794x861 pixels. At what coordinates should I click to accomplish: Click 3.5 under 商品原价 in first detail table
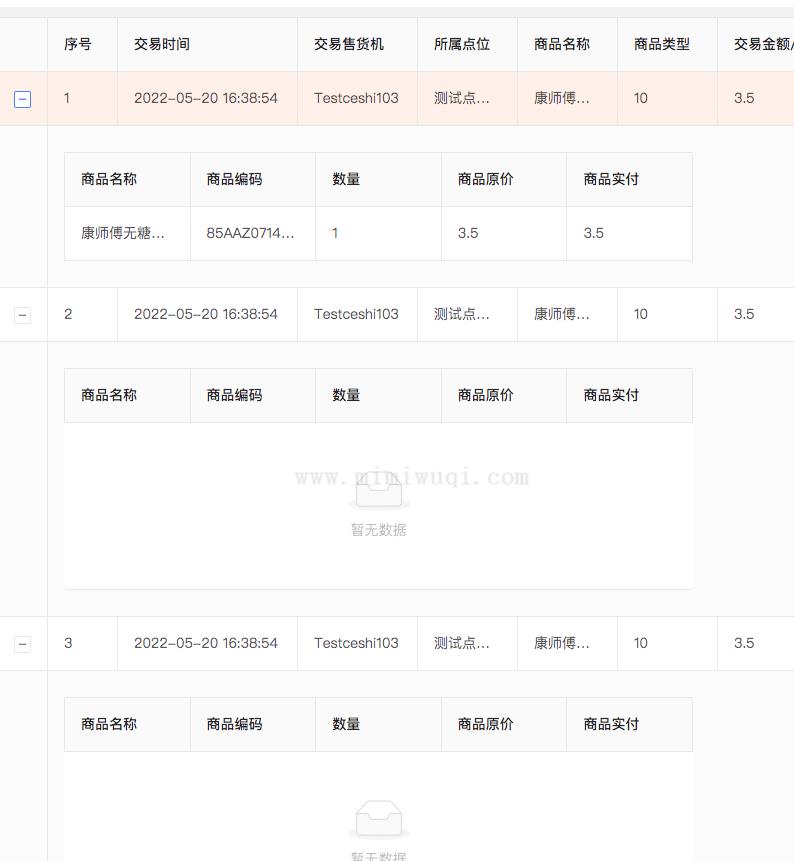pos(468,233)
